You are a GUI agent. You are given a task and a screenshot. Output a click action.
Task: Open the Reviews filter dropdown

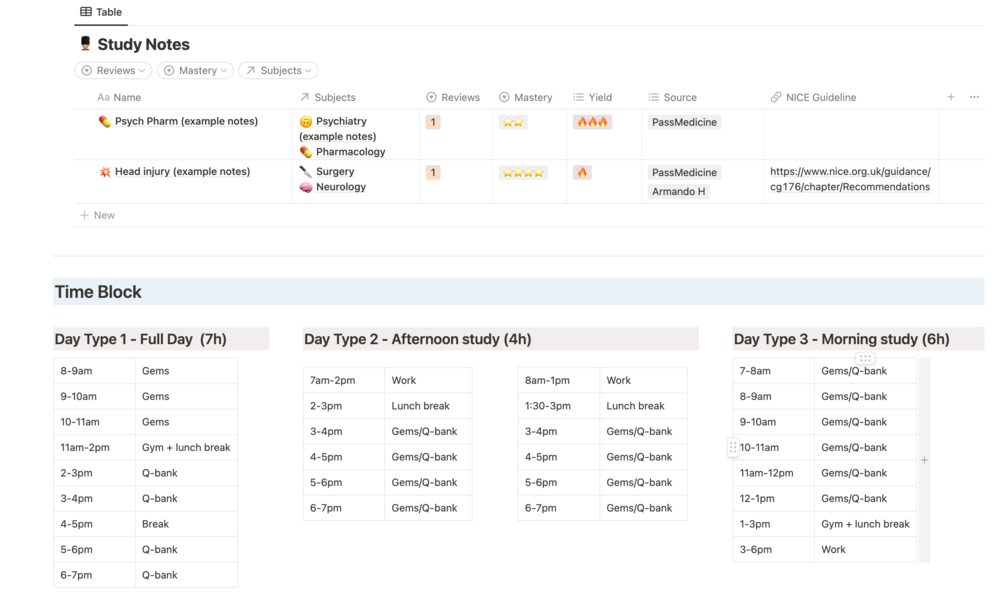(x=113, y=70)
